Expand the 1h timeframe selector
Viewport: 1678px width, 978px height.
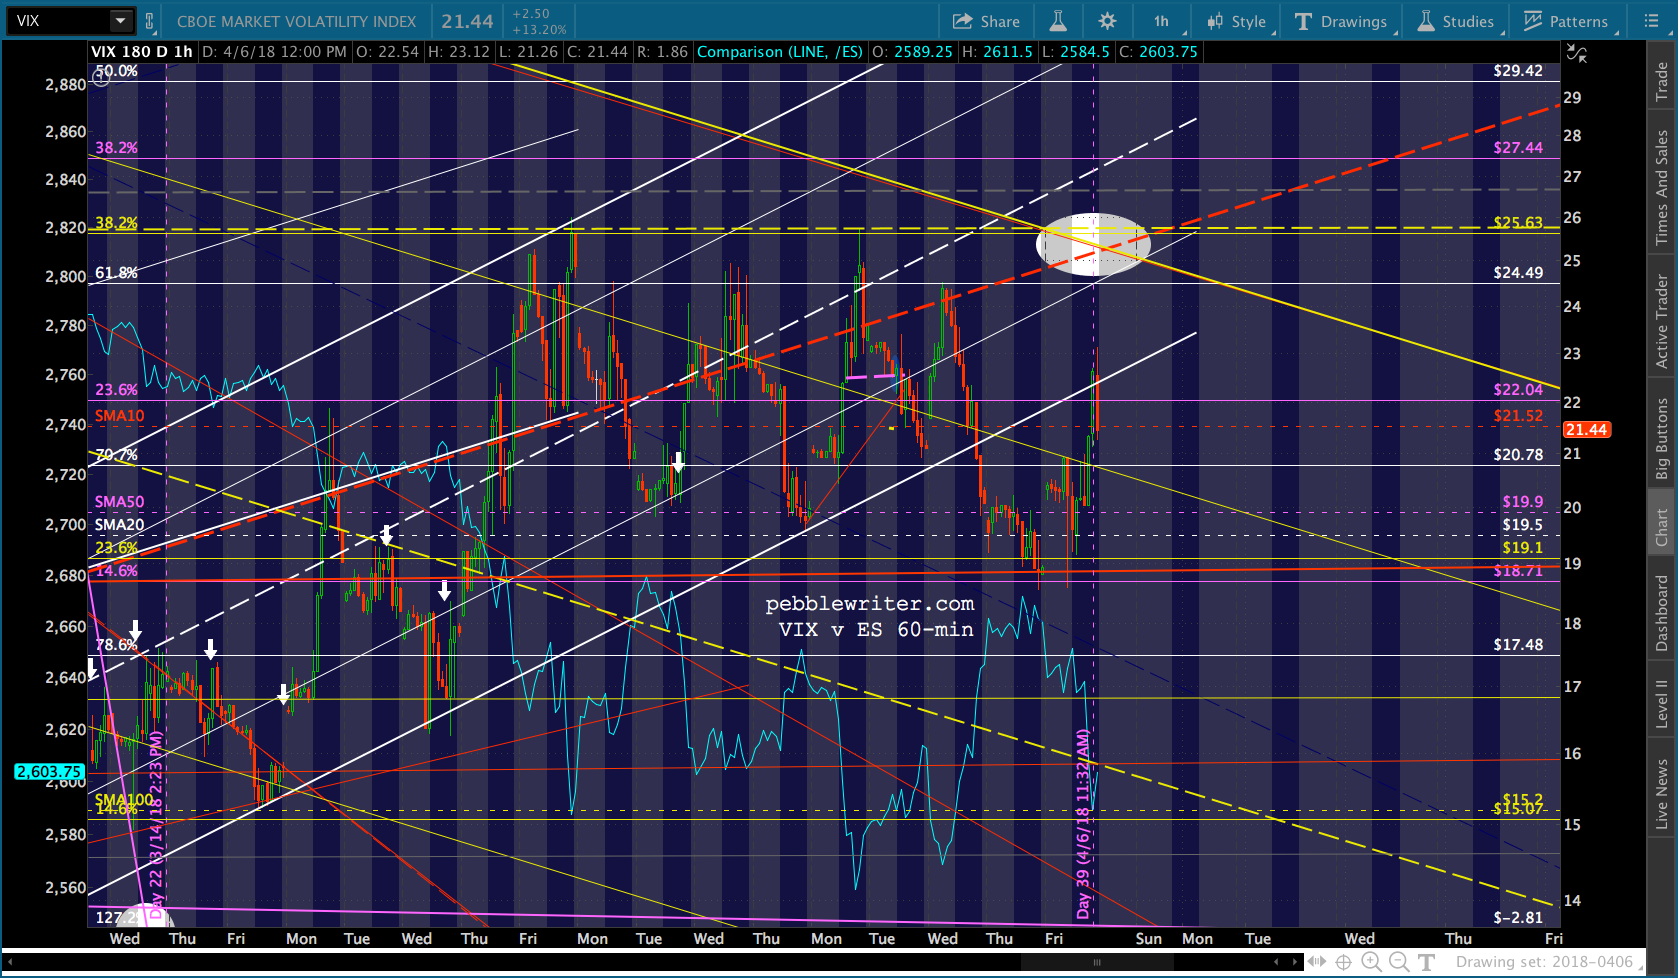(x=1163, y=21)
